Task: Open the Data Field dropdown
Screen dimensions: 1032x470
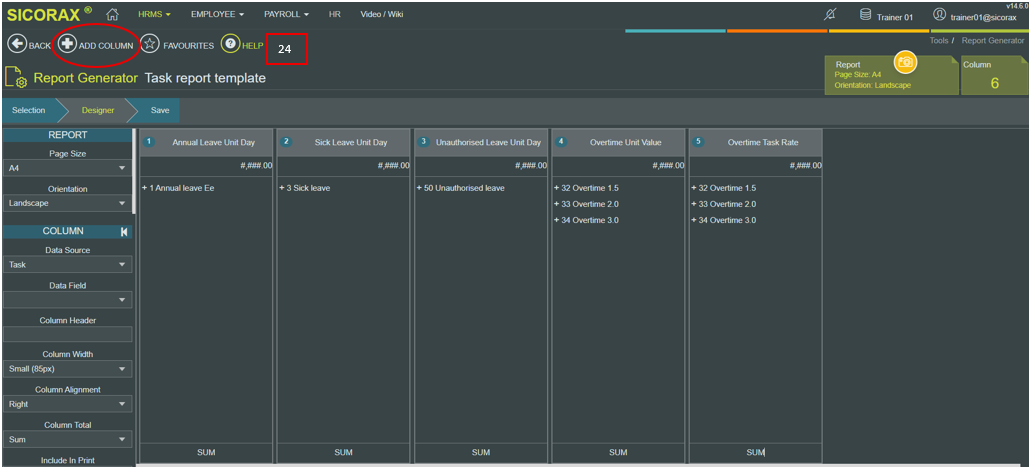Action: [x=67, y=300]
